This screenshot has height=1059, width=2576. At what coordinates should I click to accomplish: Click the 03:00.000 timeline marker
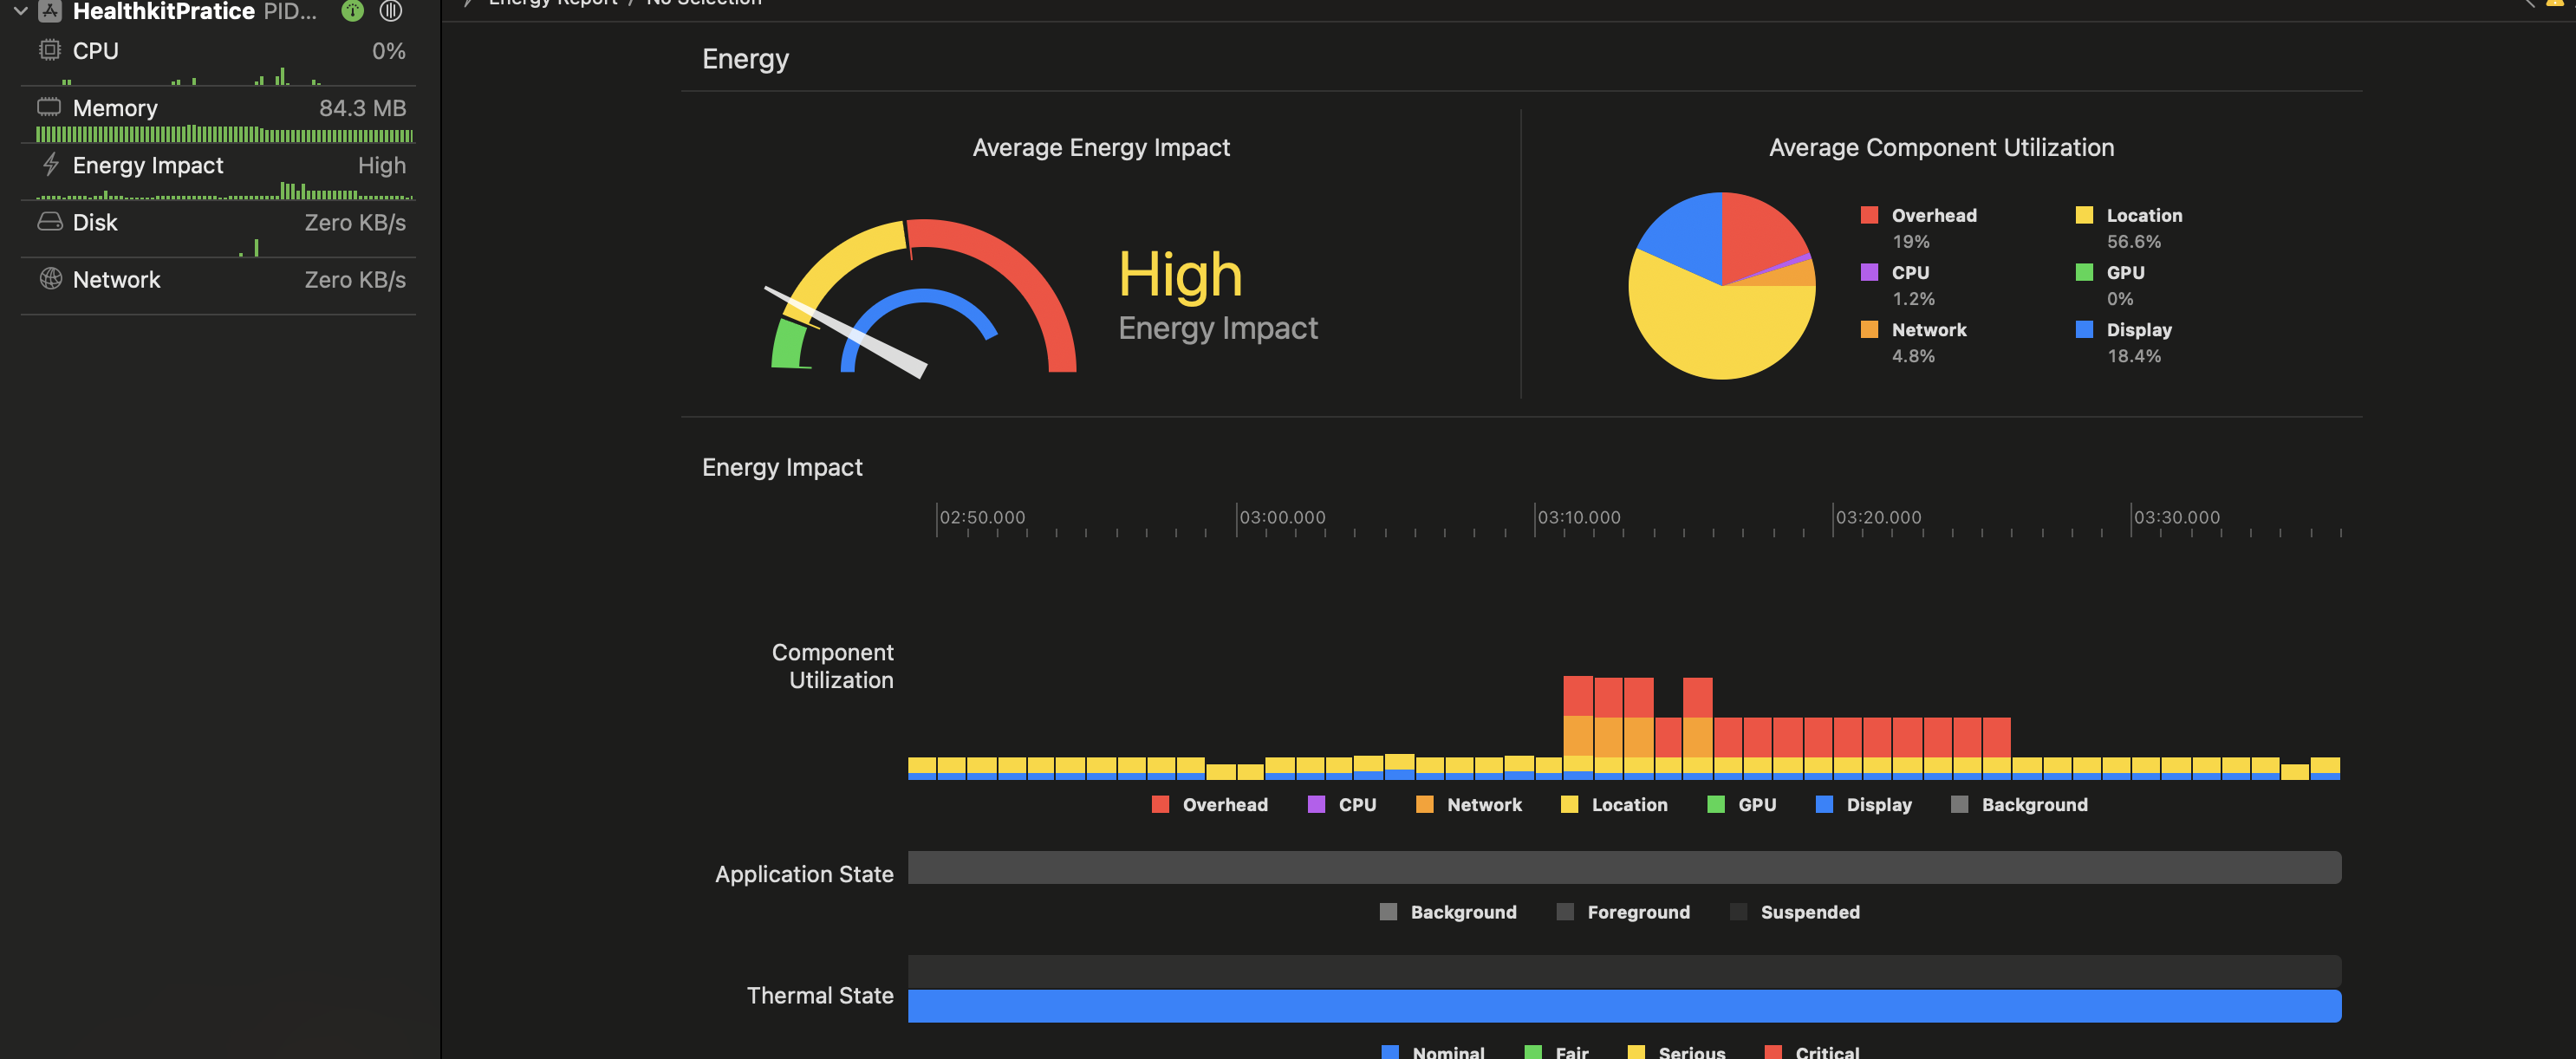click(1281, 517)
